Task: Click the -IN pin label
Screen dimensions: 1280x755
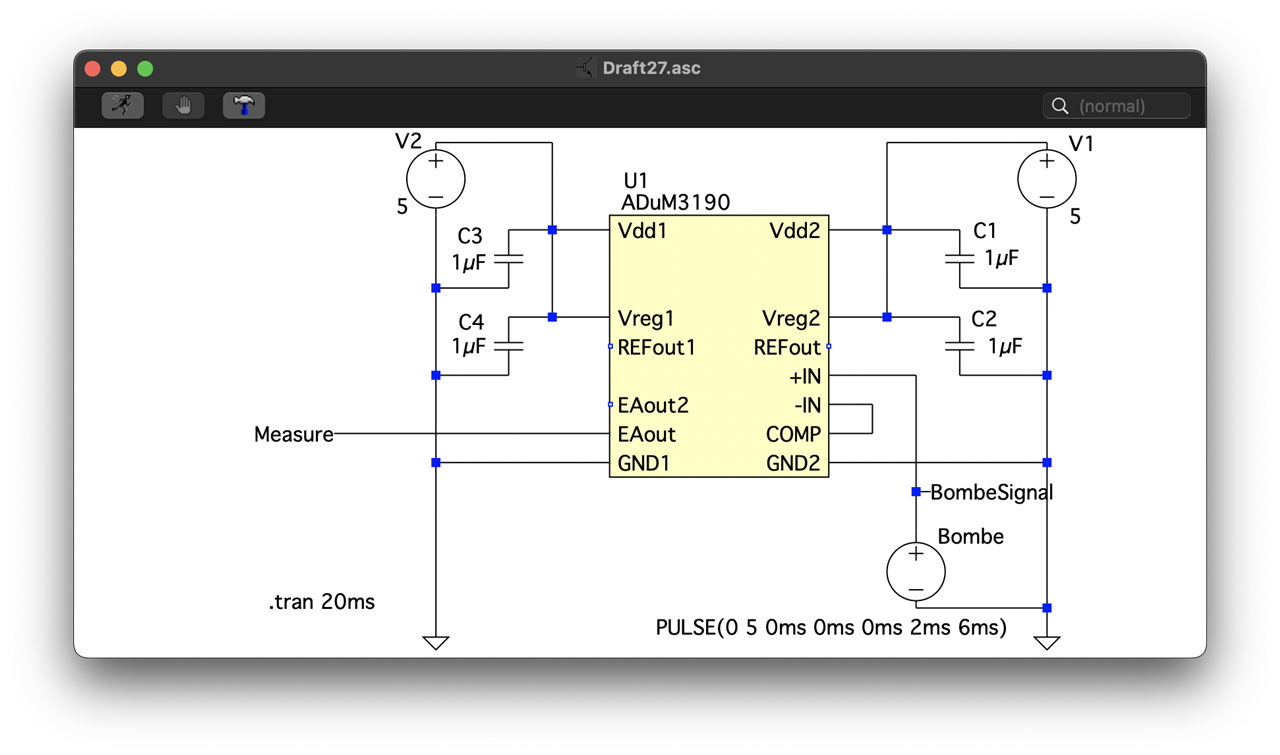Action: click(807, 405)
